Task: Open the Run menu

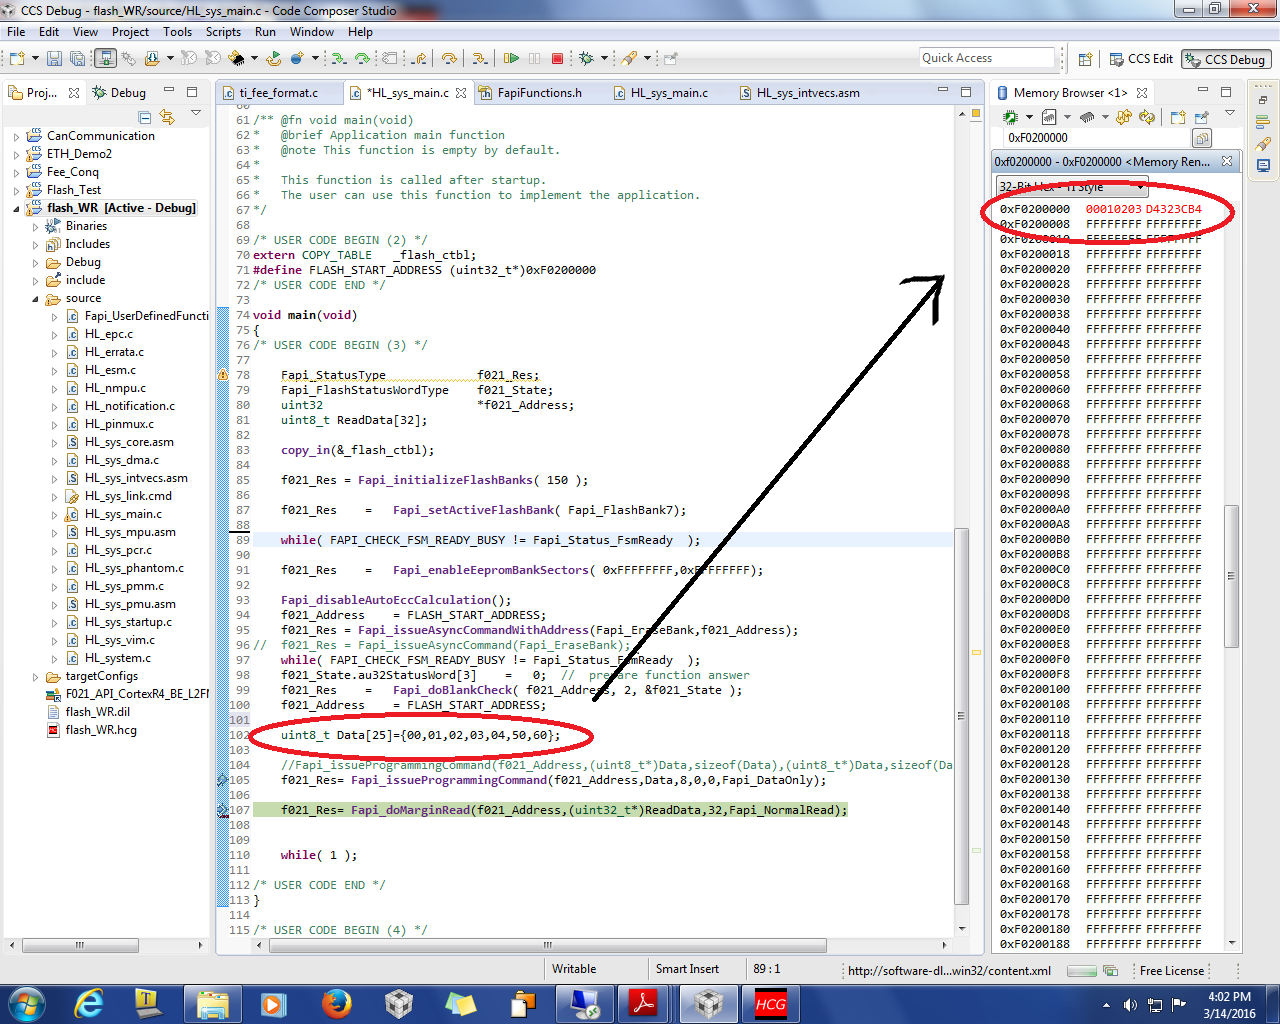Action: click(265, 32)
